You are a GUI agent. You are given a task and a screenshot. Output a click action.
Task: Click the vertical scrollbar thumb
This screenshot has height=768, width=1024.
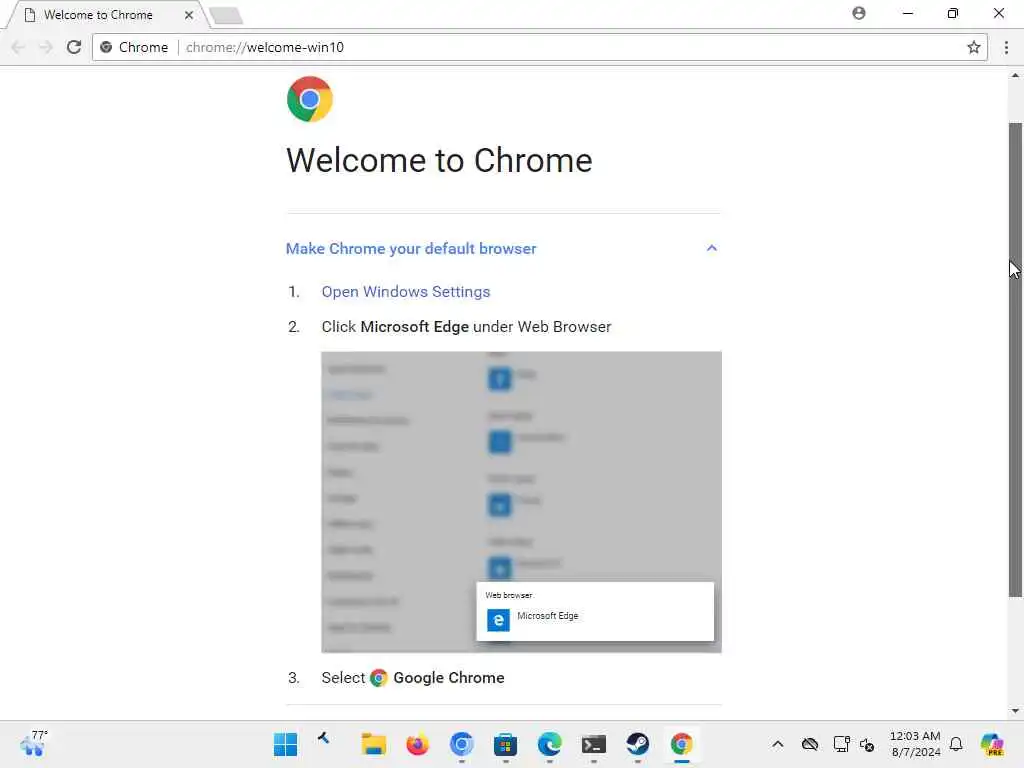(1015, 359)
